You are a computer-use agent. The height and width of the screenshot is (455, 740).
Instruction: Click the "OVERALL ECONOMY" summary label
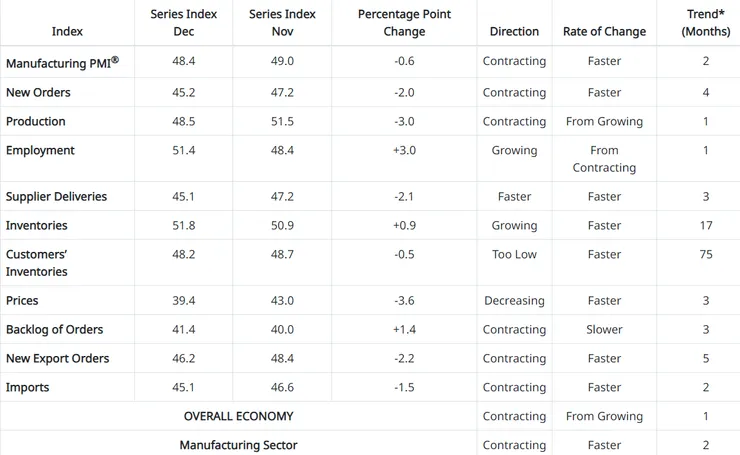click(238, 416)
